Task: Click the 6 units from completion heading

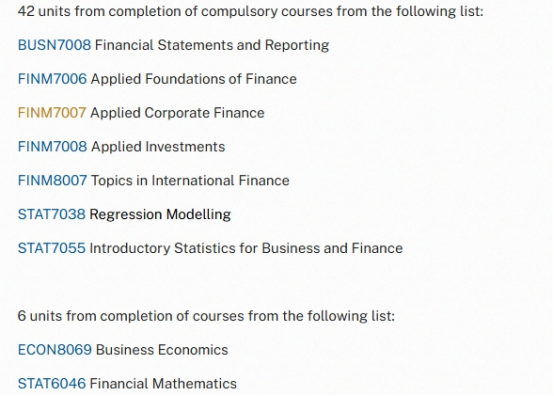Action: (x=206, y=316)
